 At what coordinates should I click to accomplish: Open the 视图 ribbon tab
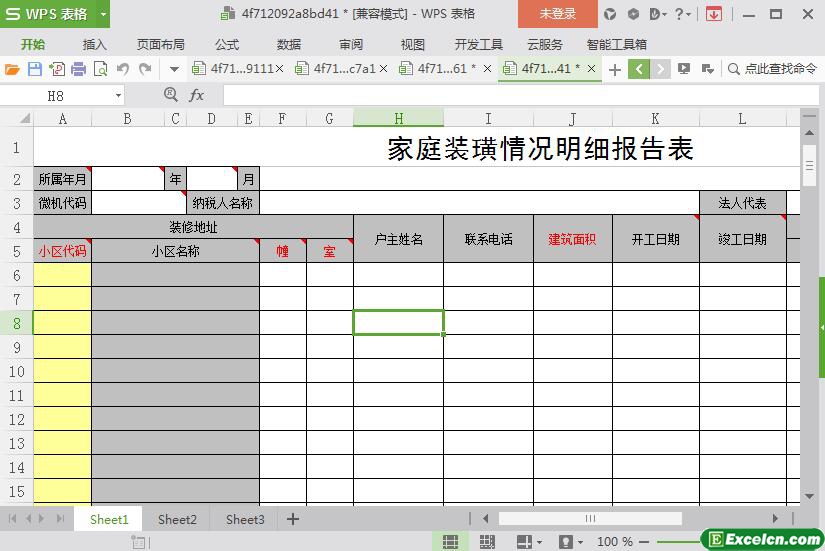412,45
